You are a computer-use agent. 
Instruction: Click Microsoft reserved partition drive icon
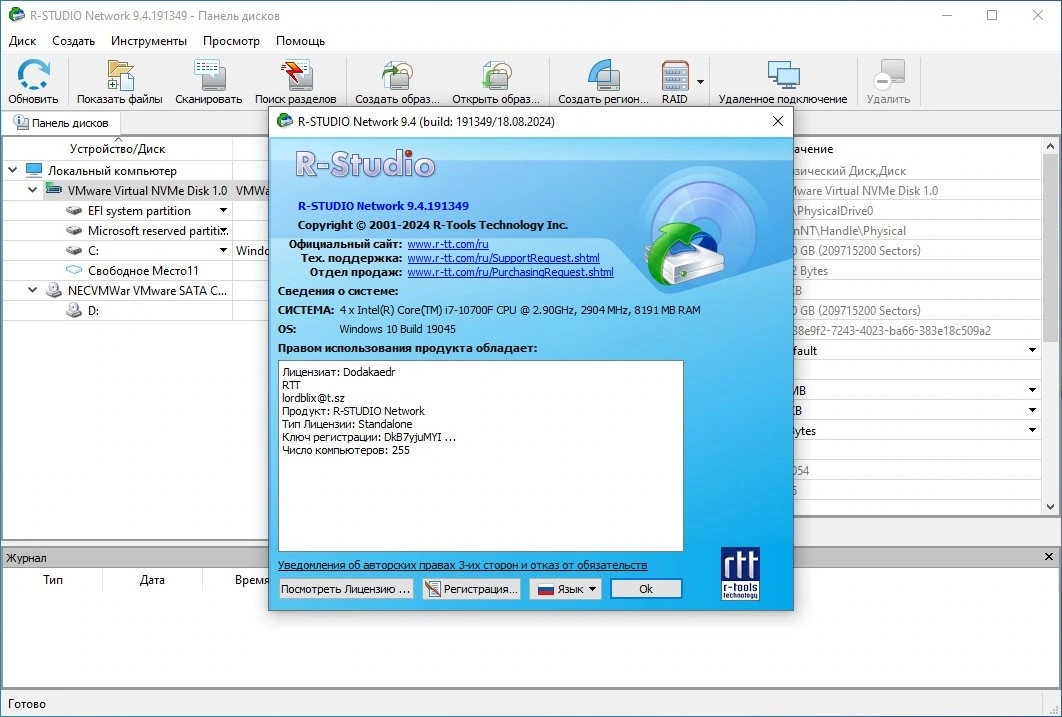74,230
